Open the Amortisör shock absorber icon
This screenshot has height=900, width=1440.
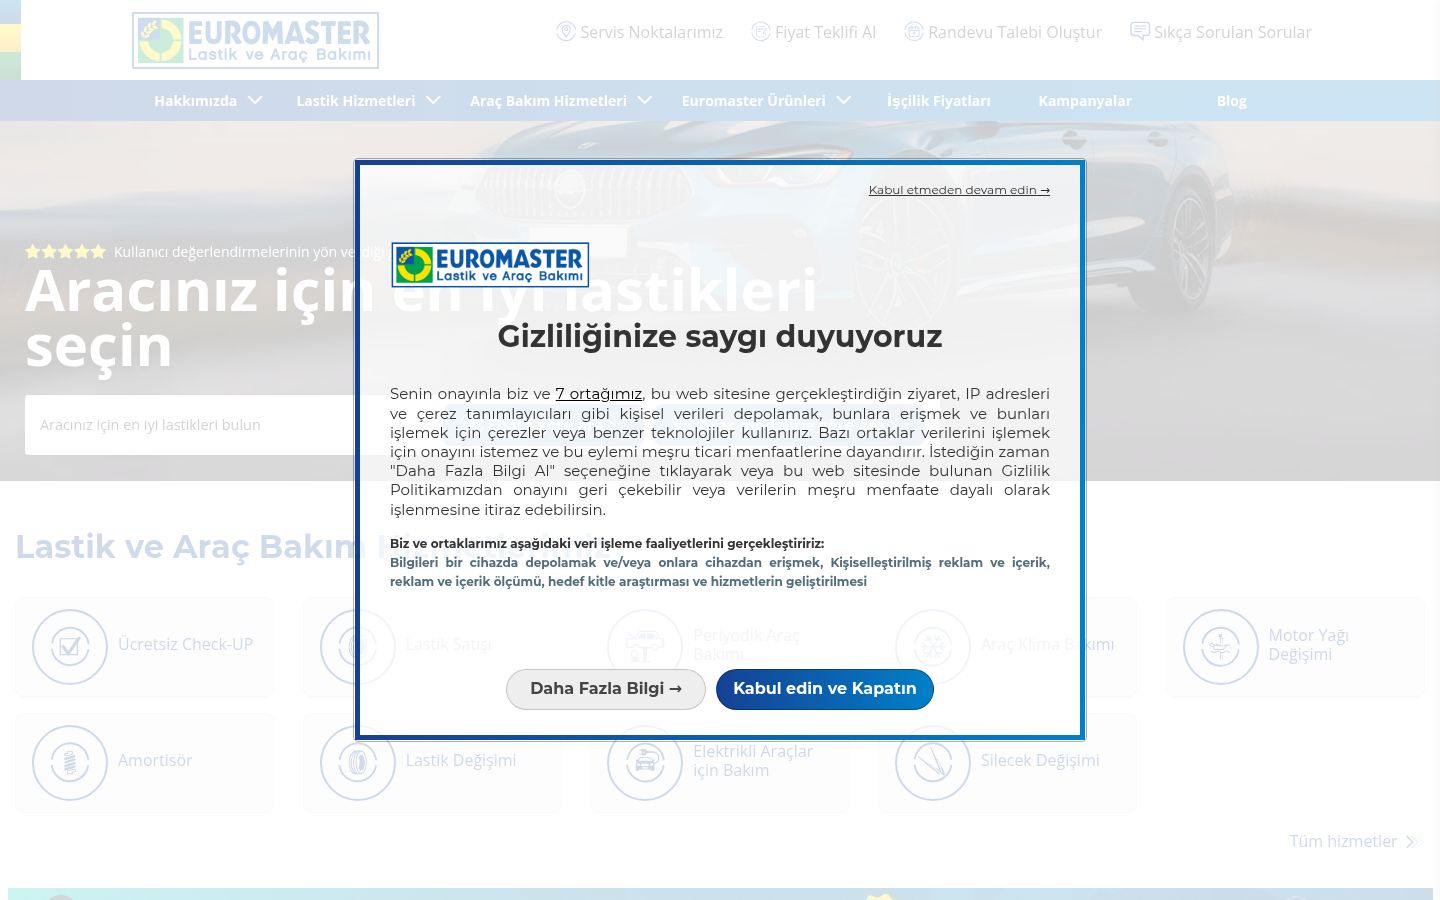coord(70,763)
